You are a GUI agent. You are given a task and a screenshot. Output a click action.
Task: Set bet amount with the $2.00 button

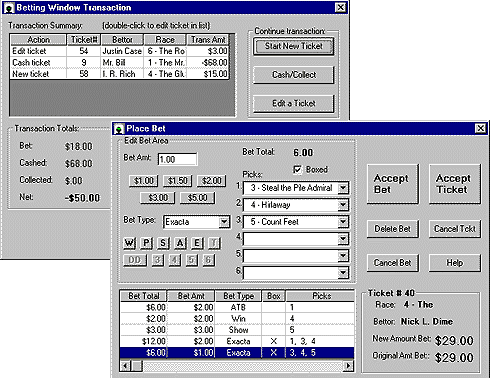[212, 181]
